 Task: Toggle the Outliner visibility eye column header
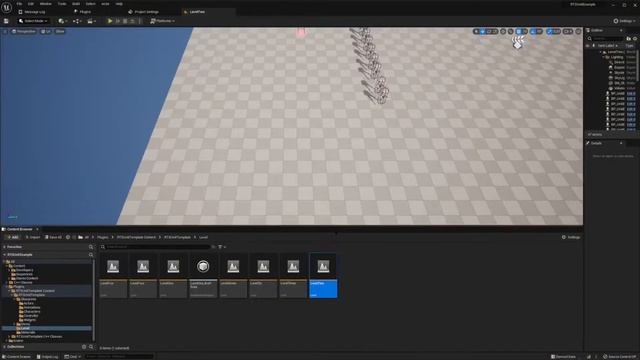[588, 46]
